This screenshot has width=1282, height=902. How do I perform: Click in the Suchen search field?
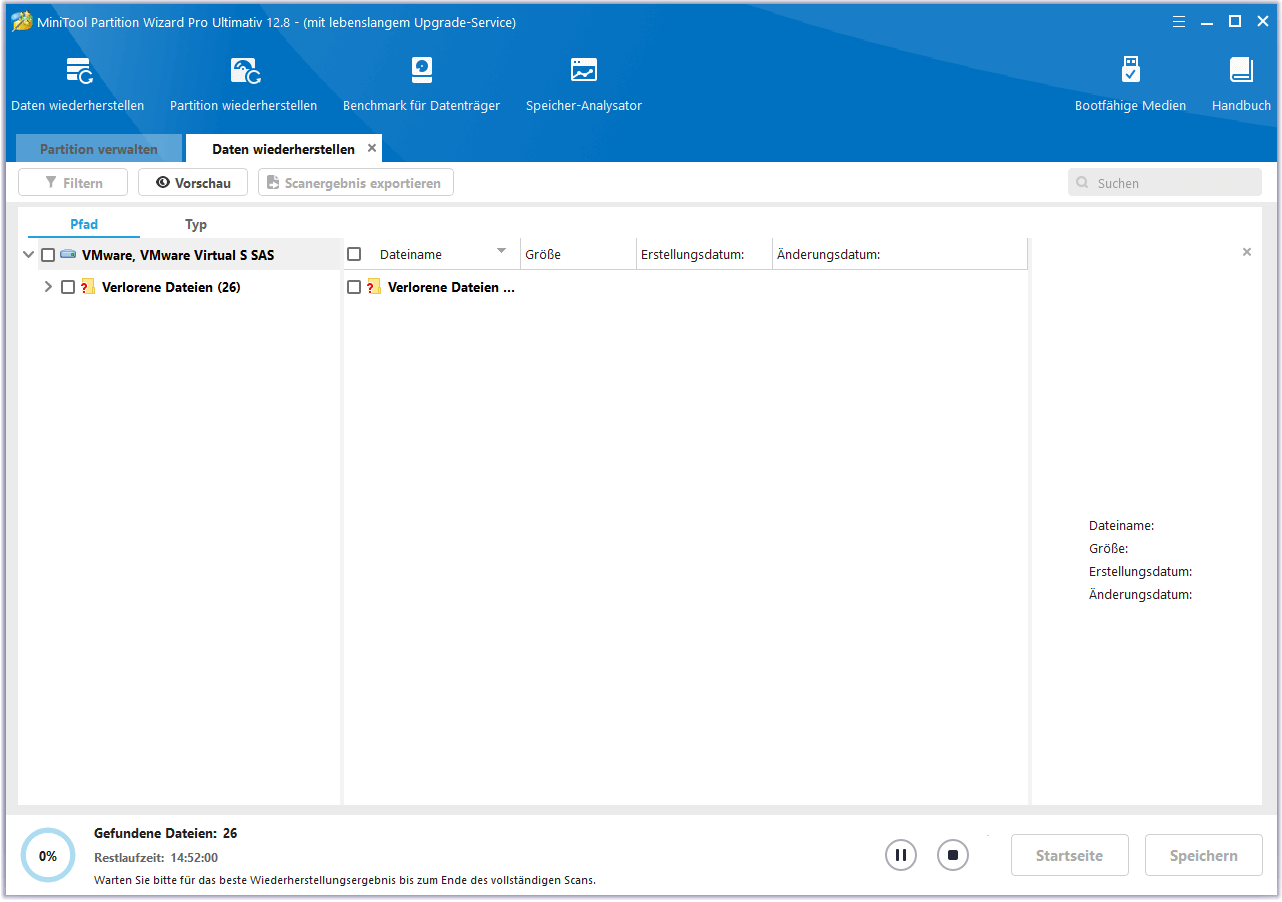tap(1165, 183)
